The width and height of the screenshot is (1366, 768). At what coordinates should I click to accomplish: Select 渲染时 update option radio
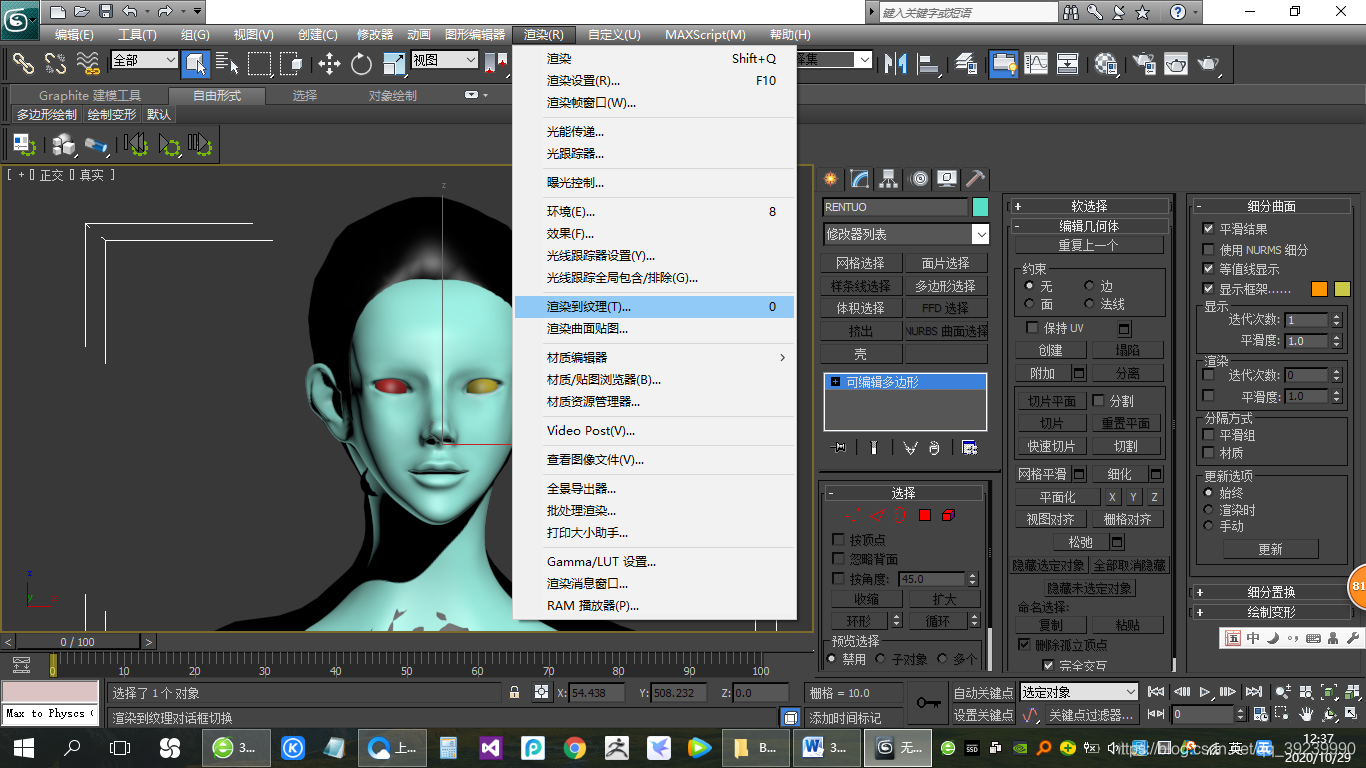pos(1208,510)
